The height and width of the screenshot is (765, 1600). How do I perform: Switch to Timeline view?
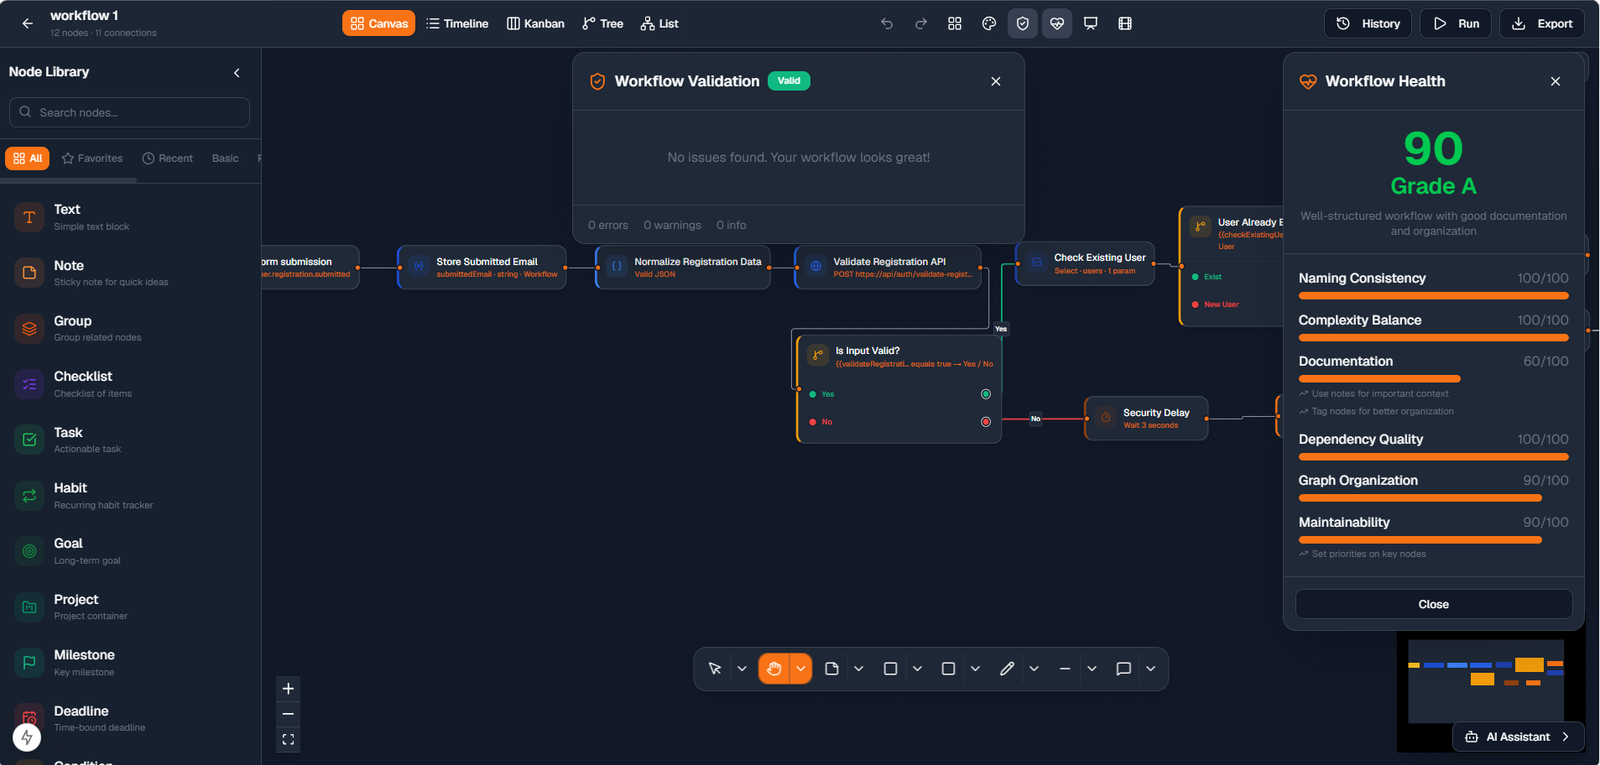pyautogui.click(x=457, y=23)
